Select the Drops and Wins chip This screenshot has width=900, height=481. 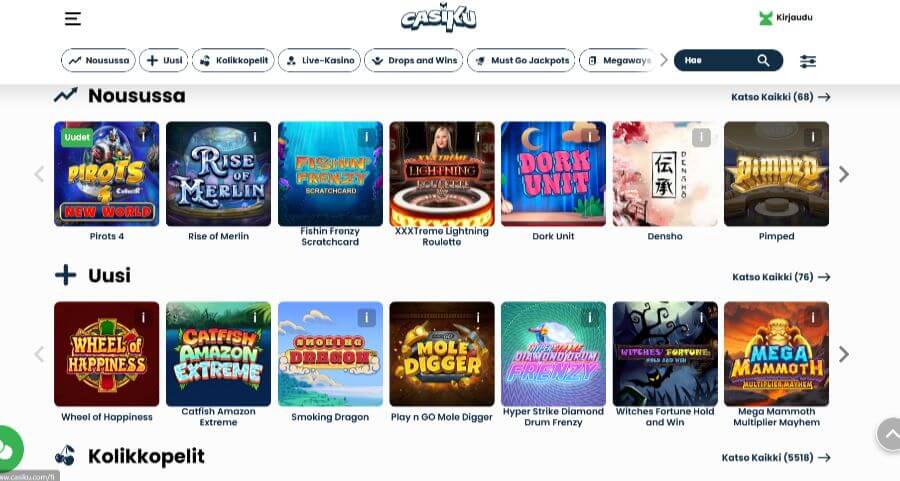point(414,60)
